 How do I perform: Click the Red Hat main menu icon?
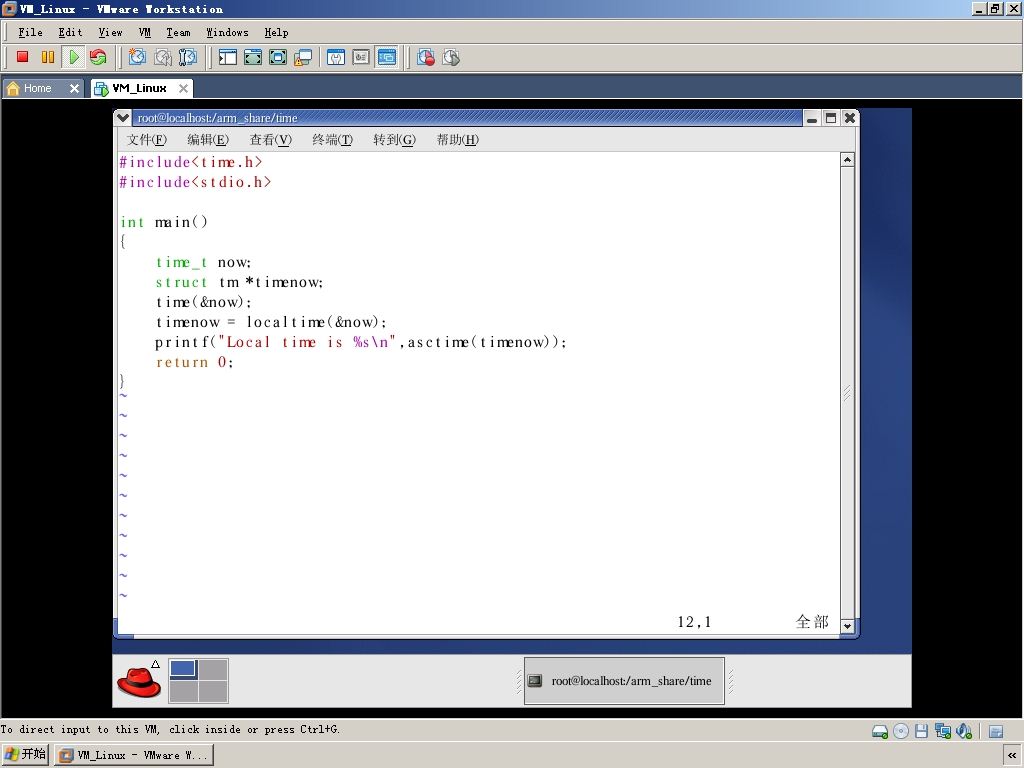(138, 680)
